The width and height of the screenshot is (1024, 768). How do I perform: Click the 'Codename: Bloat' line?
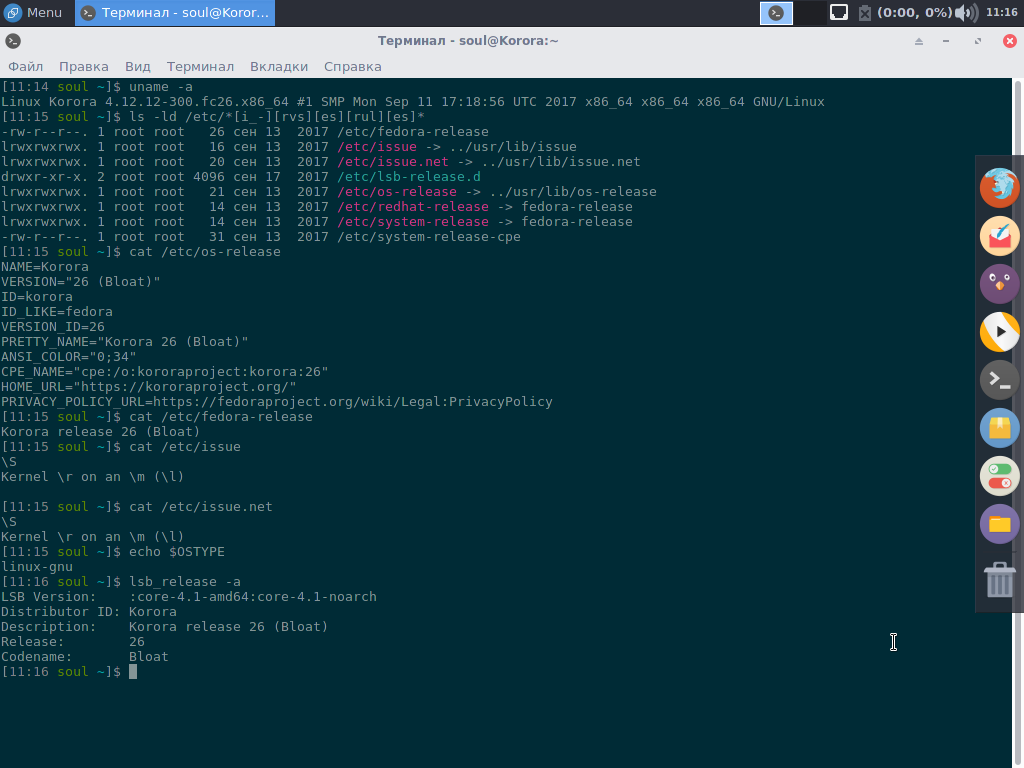coord(85,658)
